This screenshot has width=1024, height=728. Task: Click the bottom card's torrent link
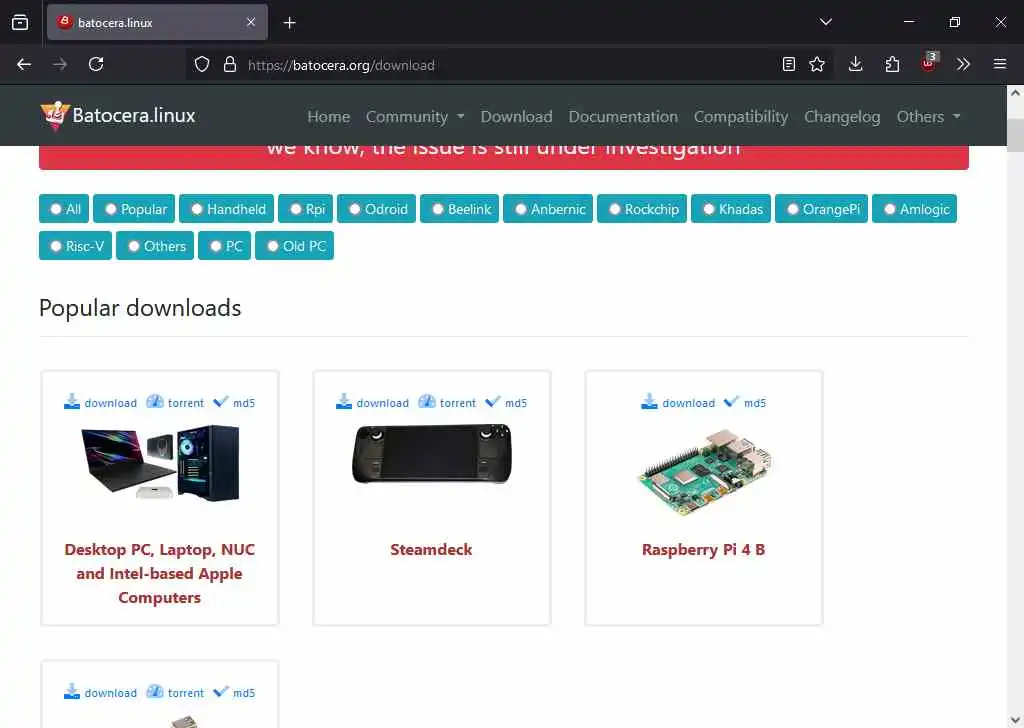click(x=175, y=691)
